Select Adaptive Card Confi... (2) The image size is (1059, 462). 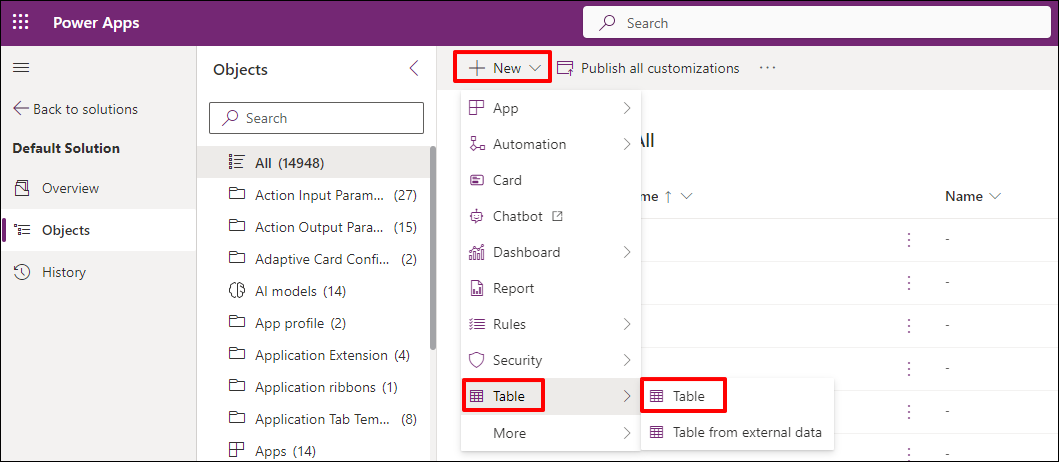(314, 259)
